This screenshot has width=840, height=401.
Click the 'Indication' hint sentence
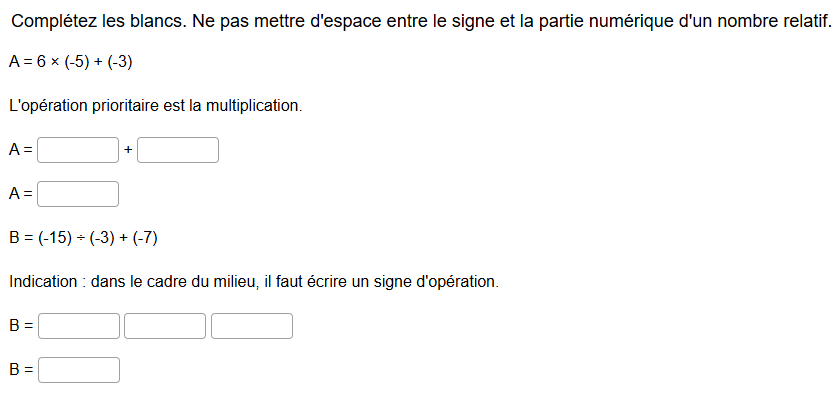coord(254,282)
